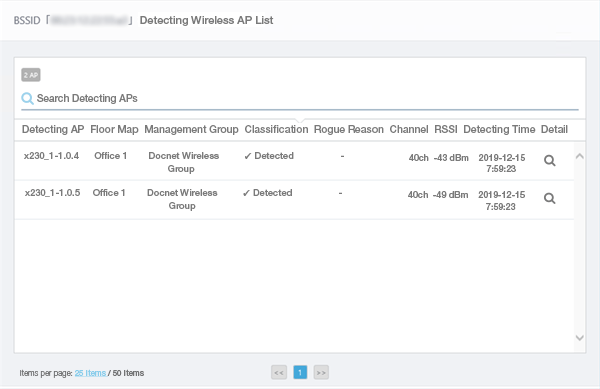Image resolution: width=600 pixels, height=389 pixels.
Task: Sort by Management Group column
Action: (191, 129)
